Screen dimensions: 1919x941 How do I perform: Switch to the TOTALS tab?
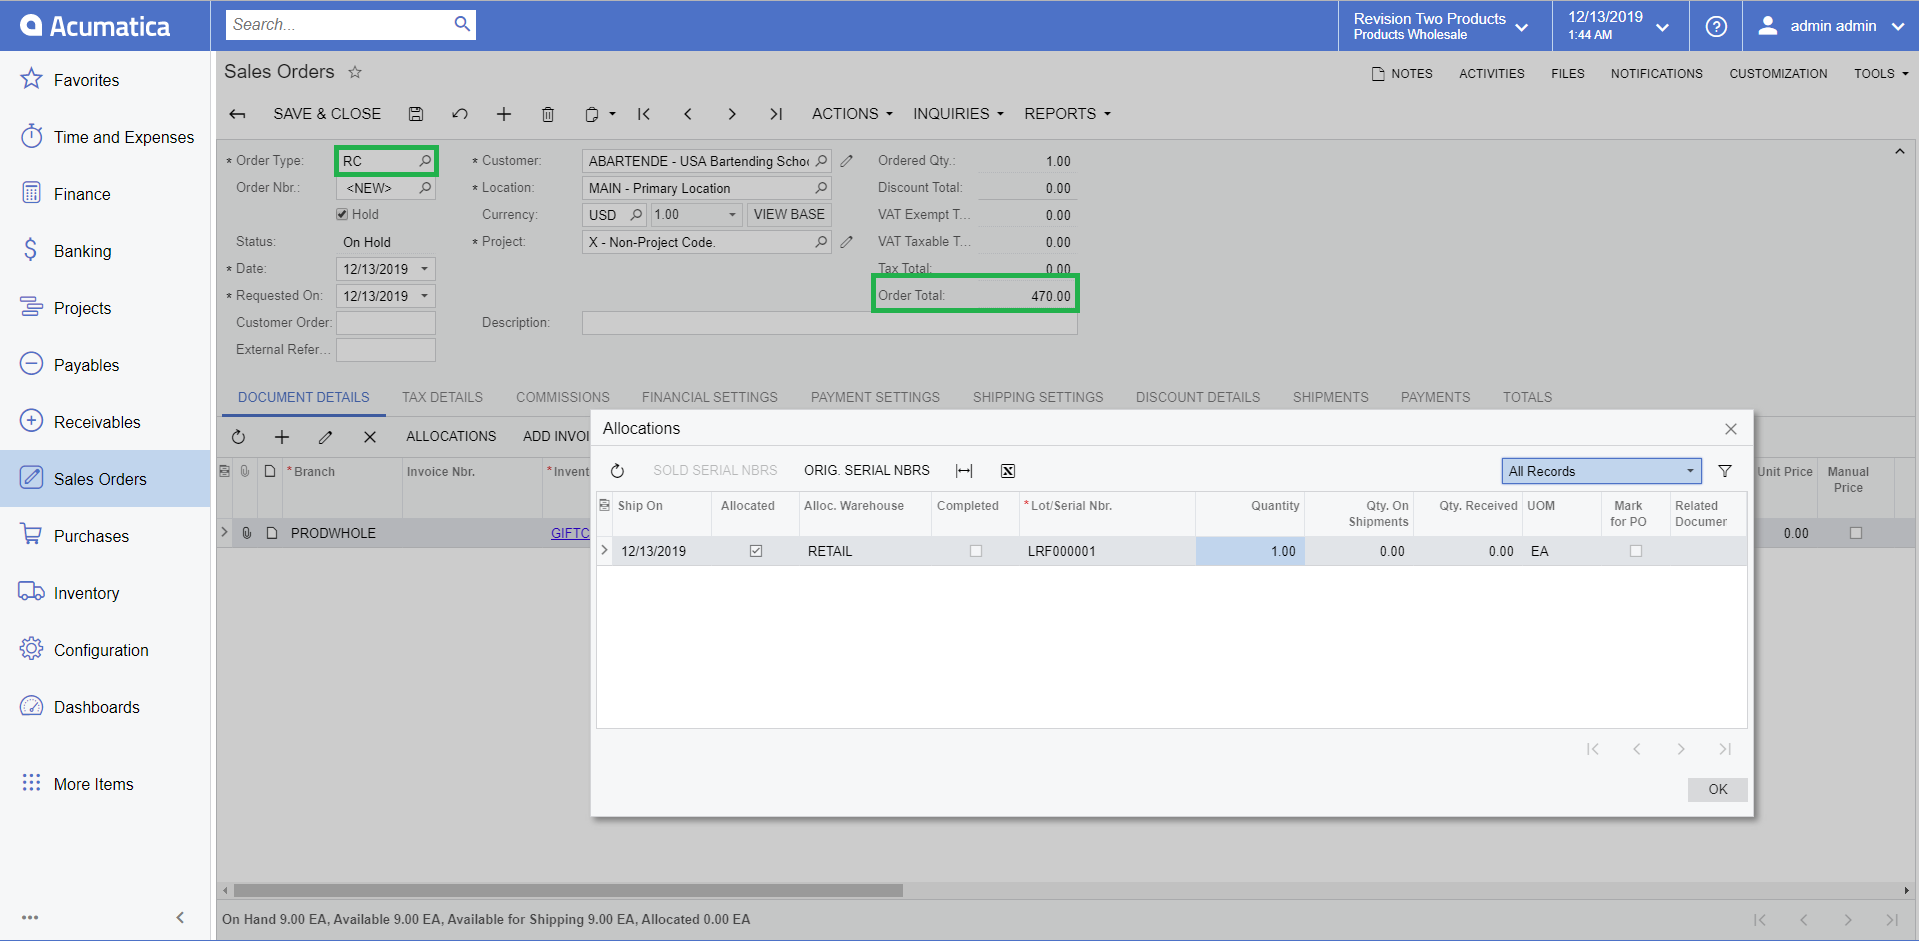click(1527, 397)
